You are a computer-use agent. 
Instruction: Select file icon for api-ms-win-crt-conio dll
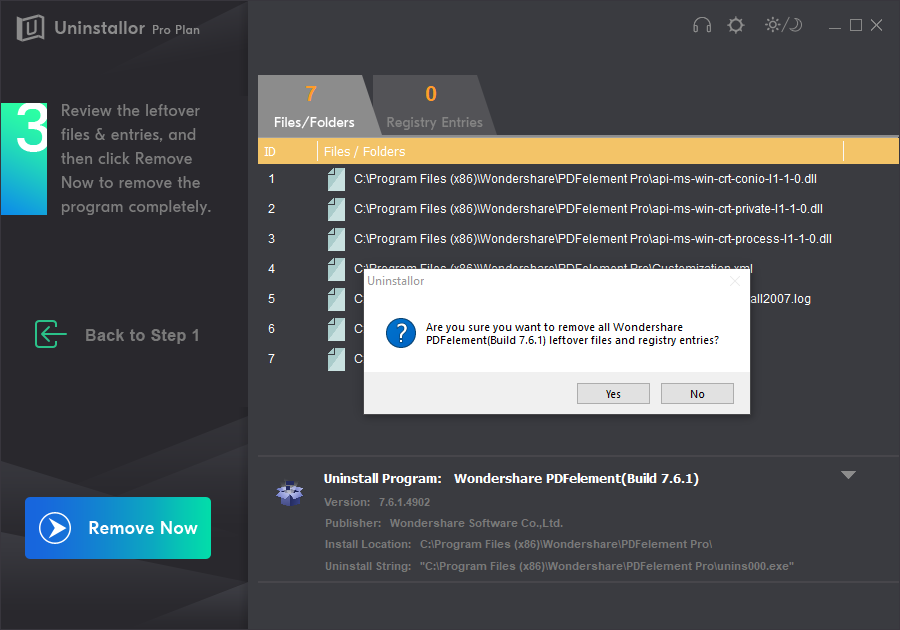pos(336,179)
